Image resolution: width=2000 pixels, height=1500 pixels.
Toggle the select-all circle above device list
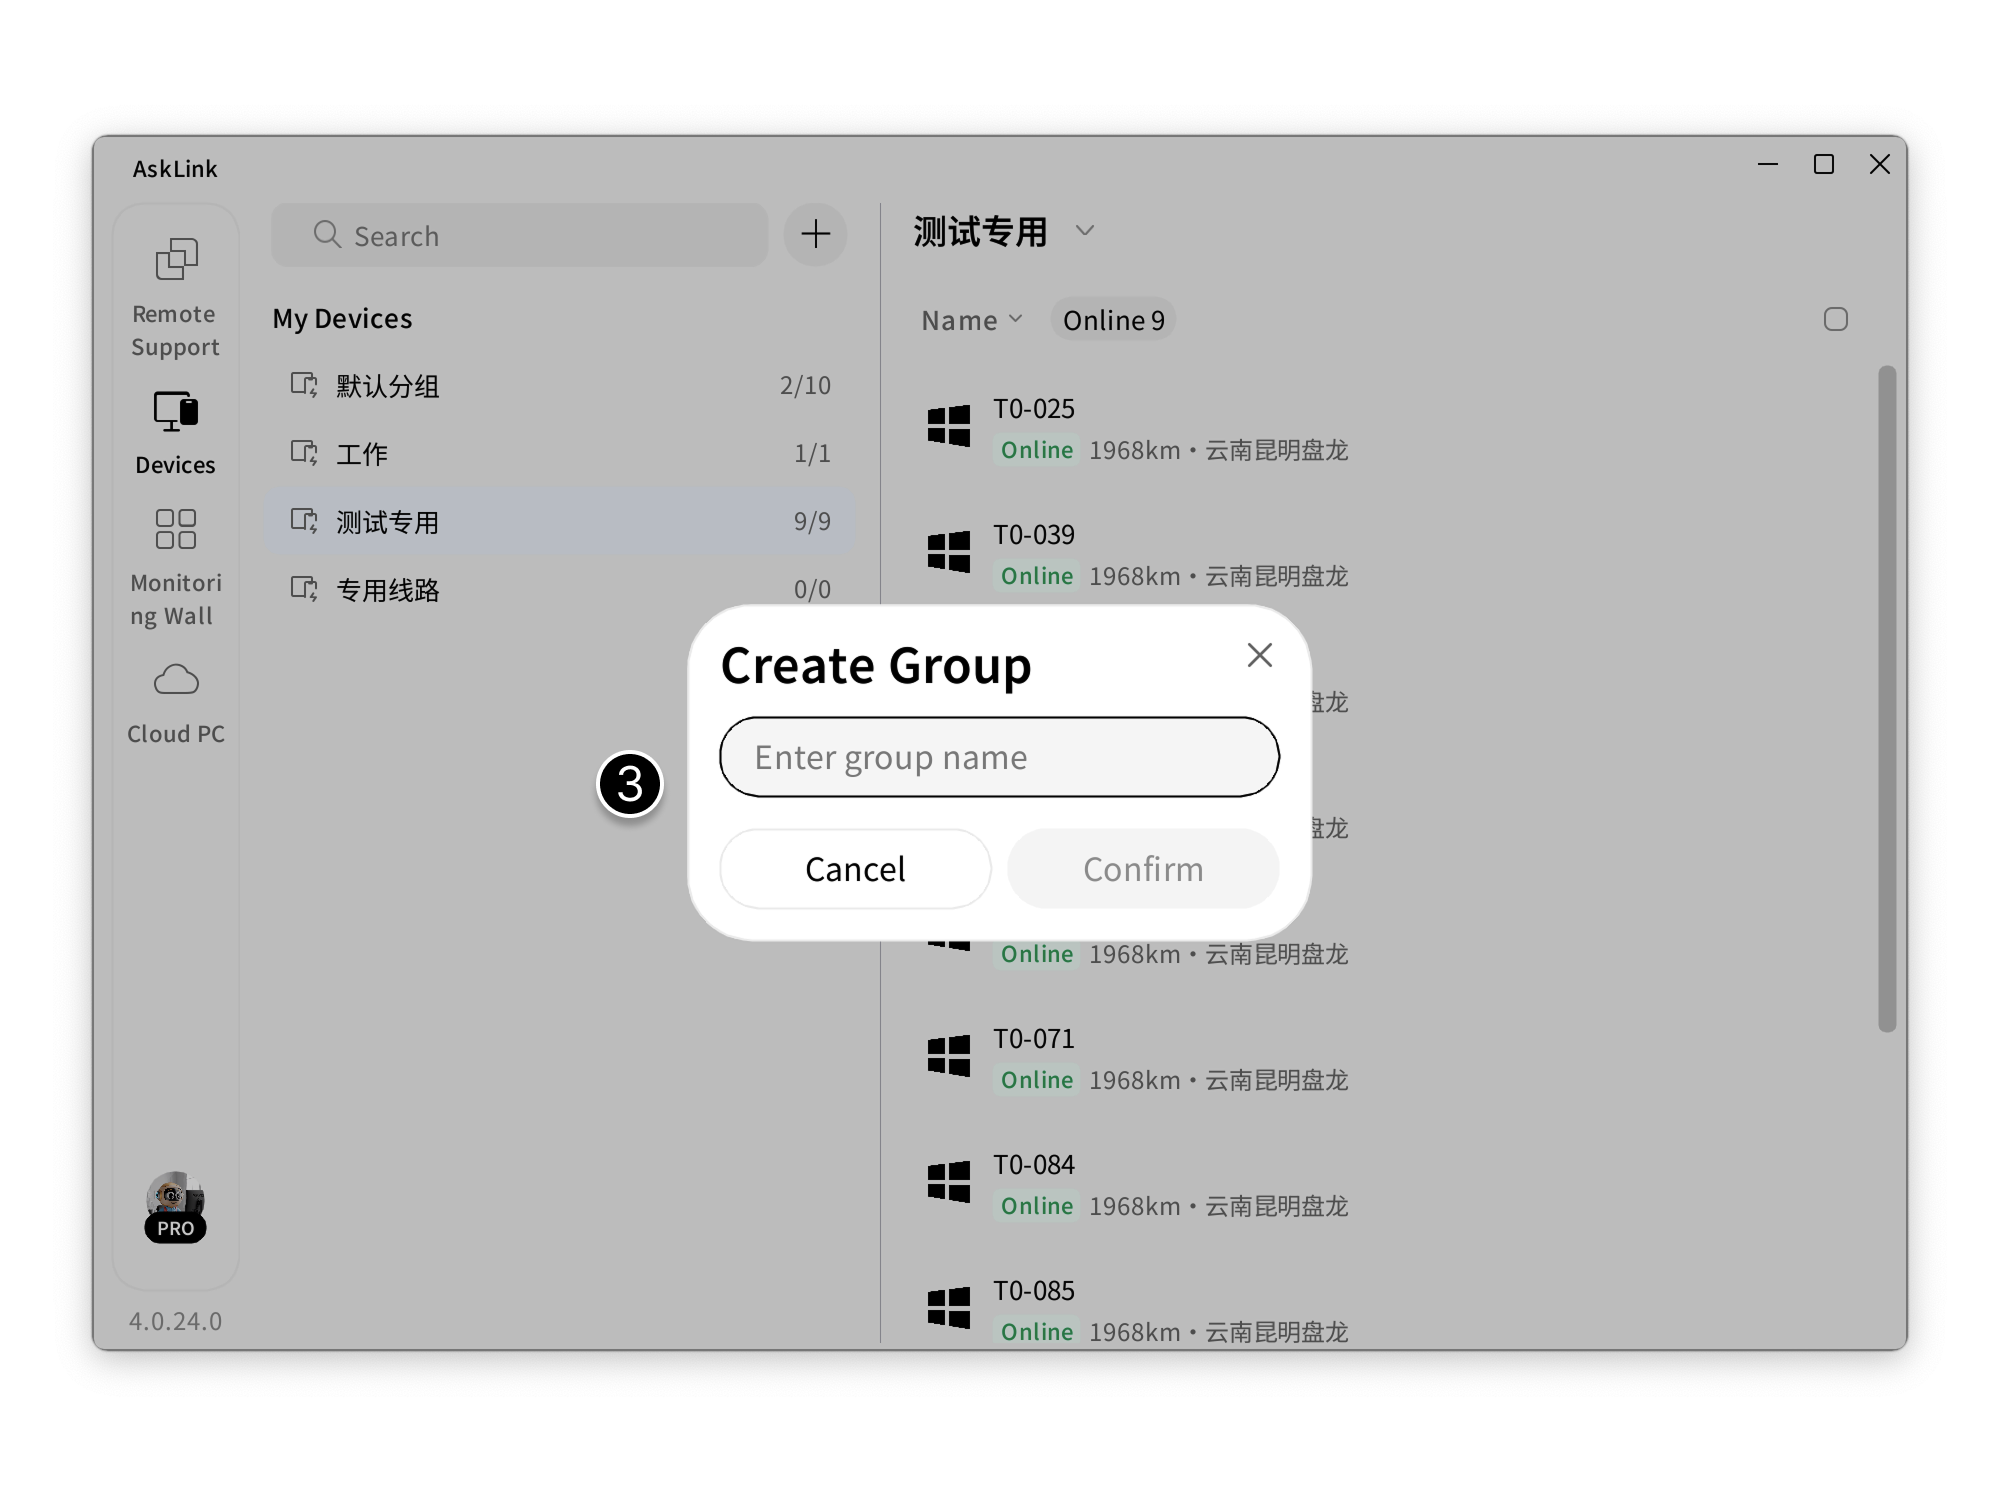1837,318
